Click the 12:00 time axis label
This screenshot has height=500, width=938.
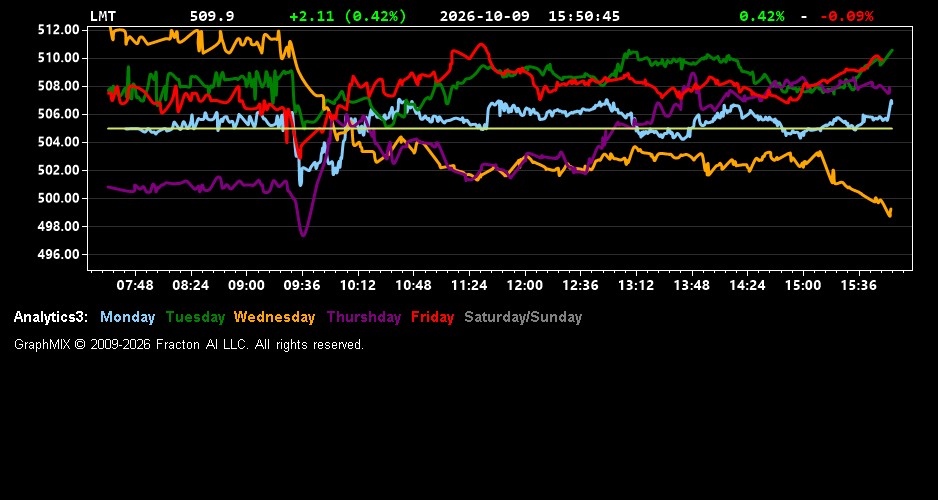click(525, 285)
